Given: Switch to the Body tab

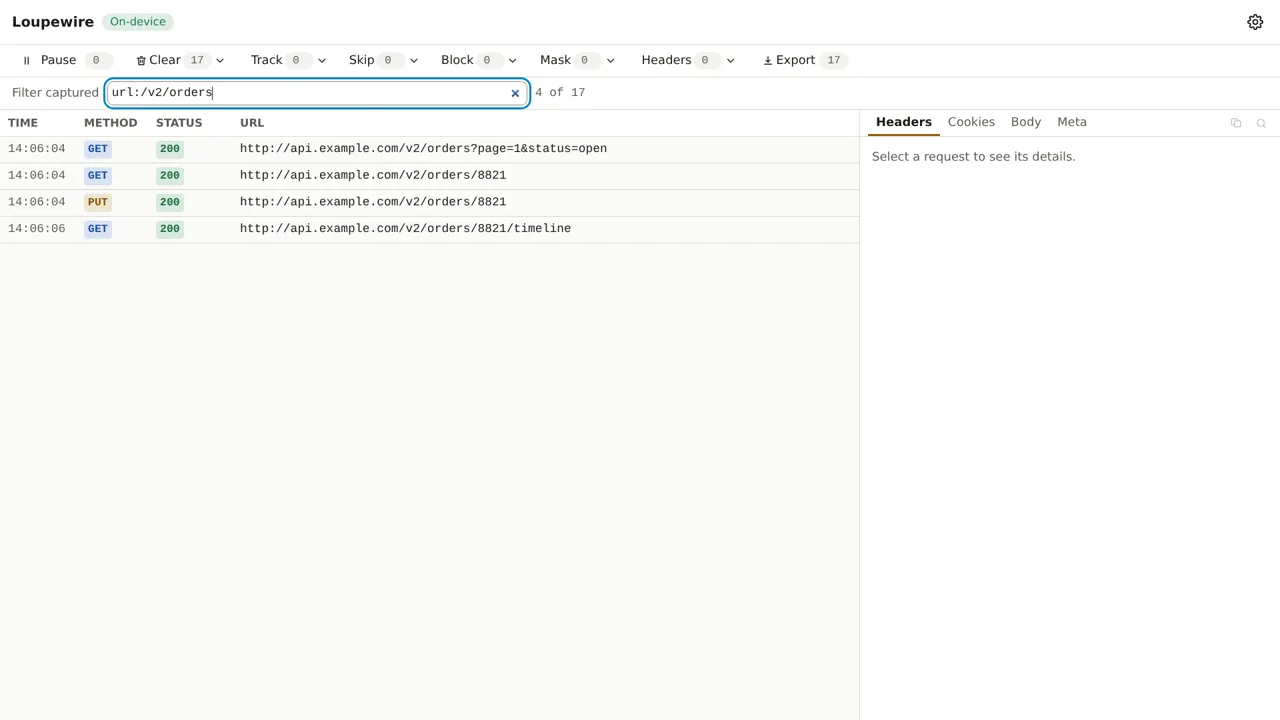Looking at the screenshot, I should pos(1026,122).
